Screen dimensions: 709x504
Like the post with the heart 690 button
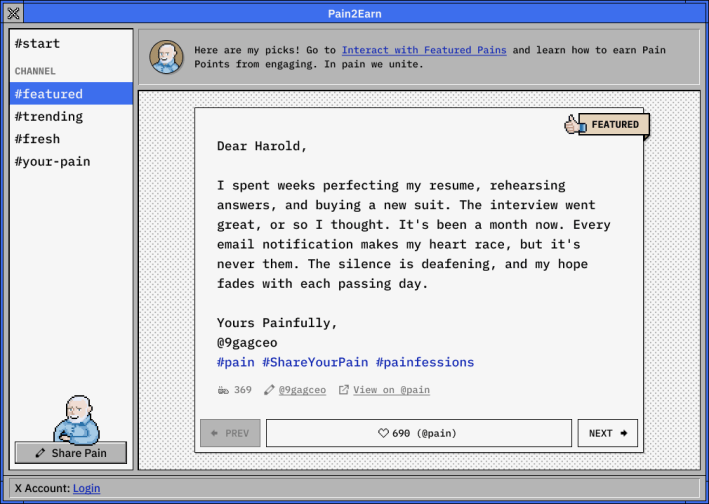point(418,433)
